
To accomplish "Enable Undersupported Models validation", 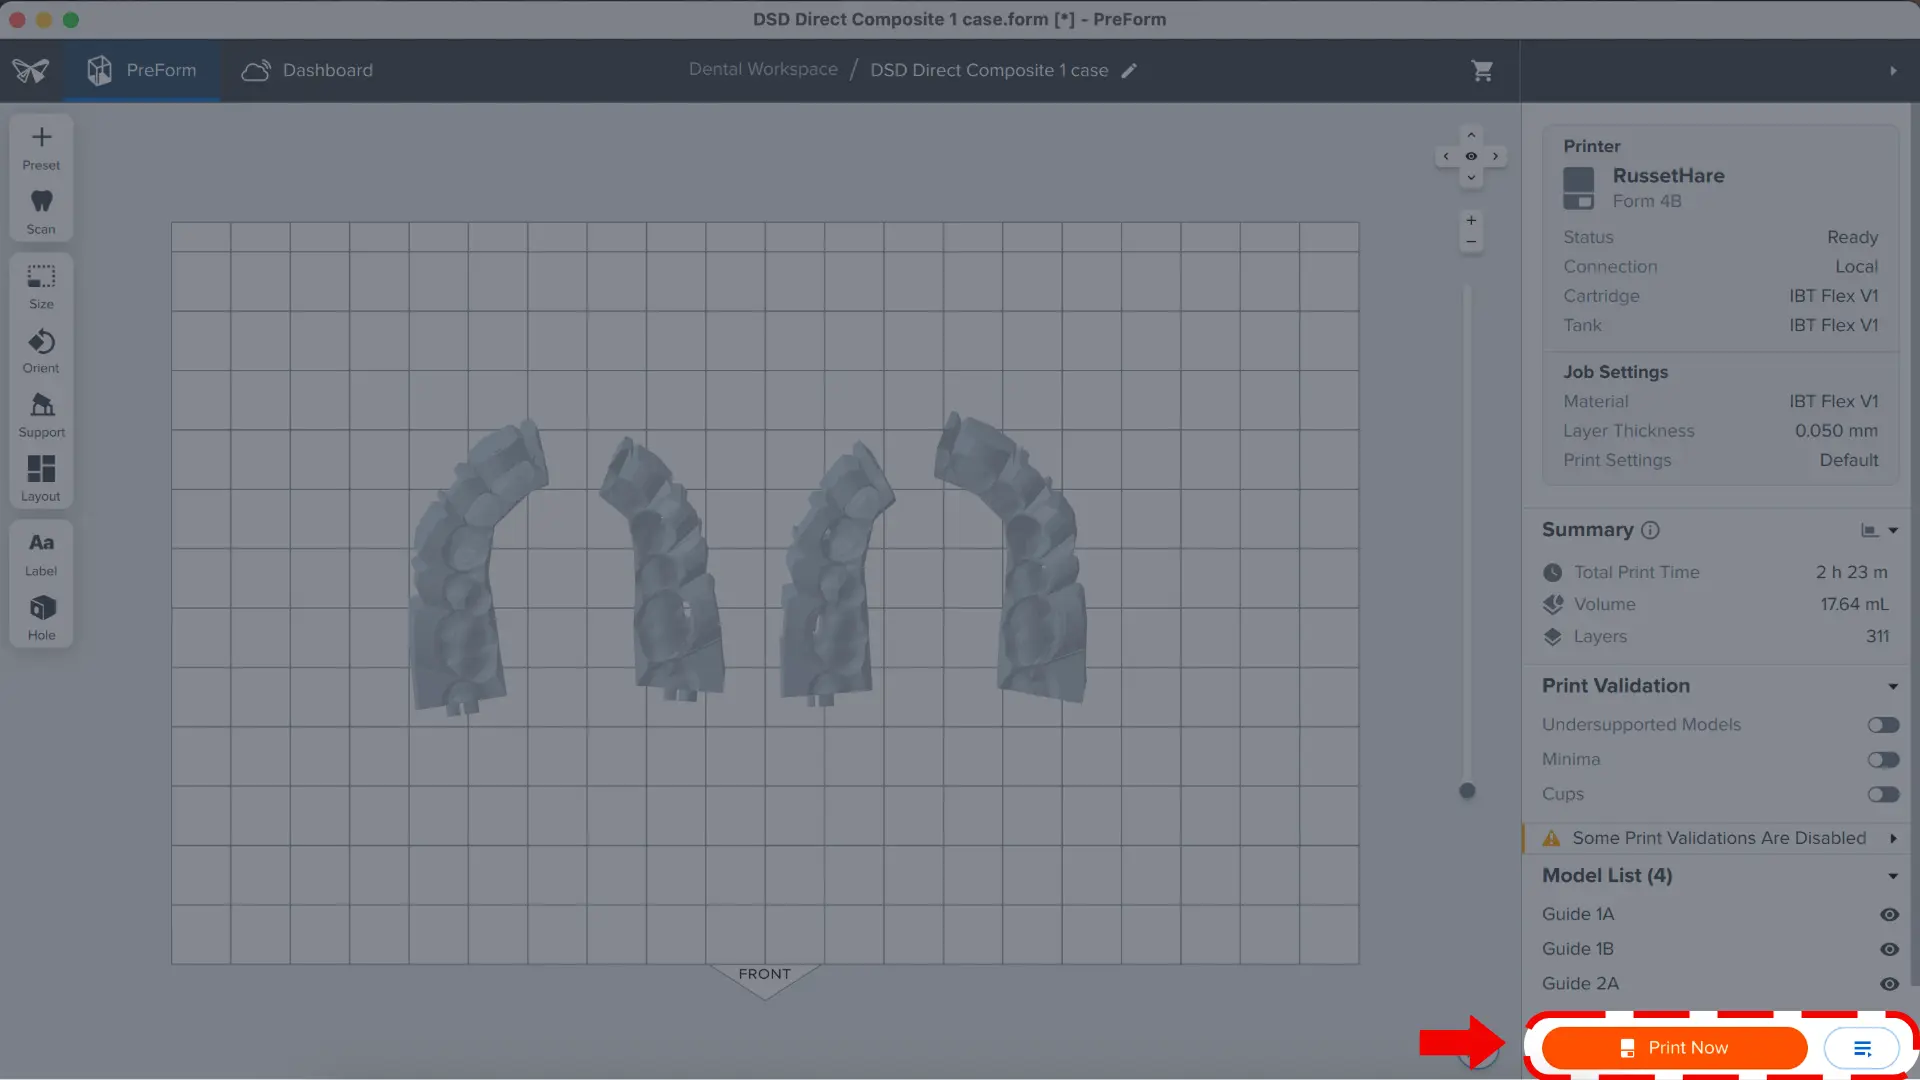I will click(x=1883, y=724).
